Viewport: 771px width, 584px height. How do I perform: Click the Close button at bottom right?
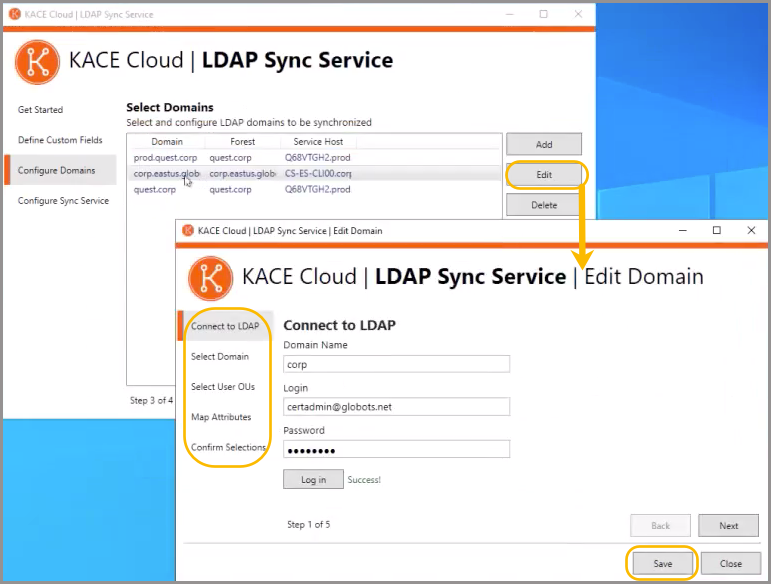731,564
